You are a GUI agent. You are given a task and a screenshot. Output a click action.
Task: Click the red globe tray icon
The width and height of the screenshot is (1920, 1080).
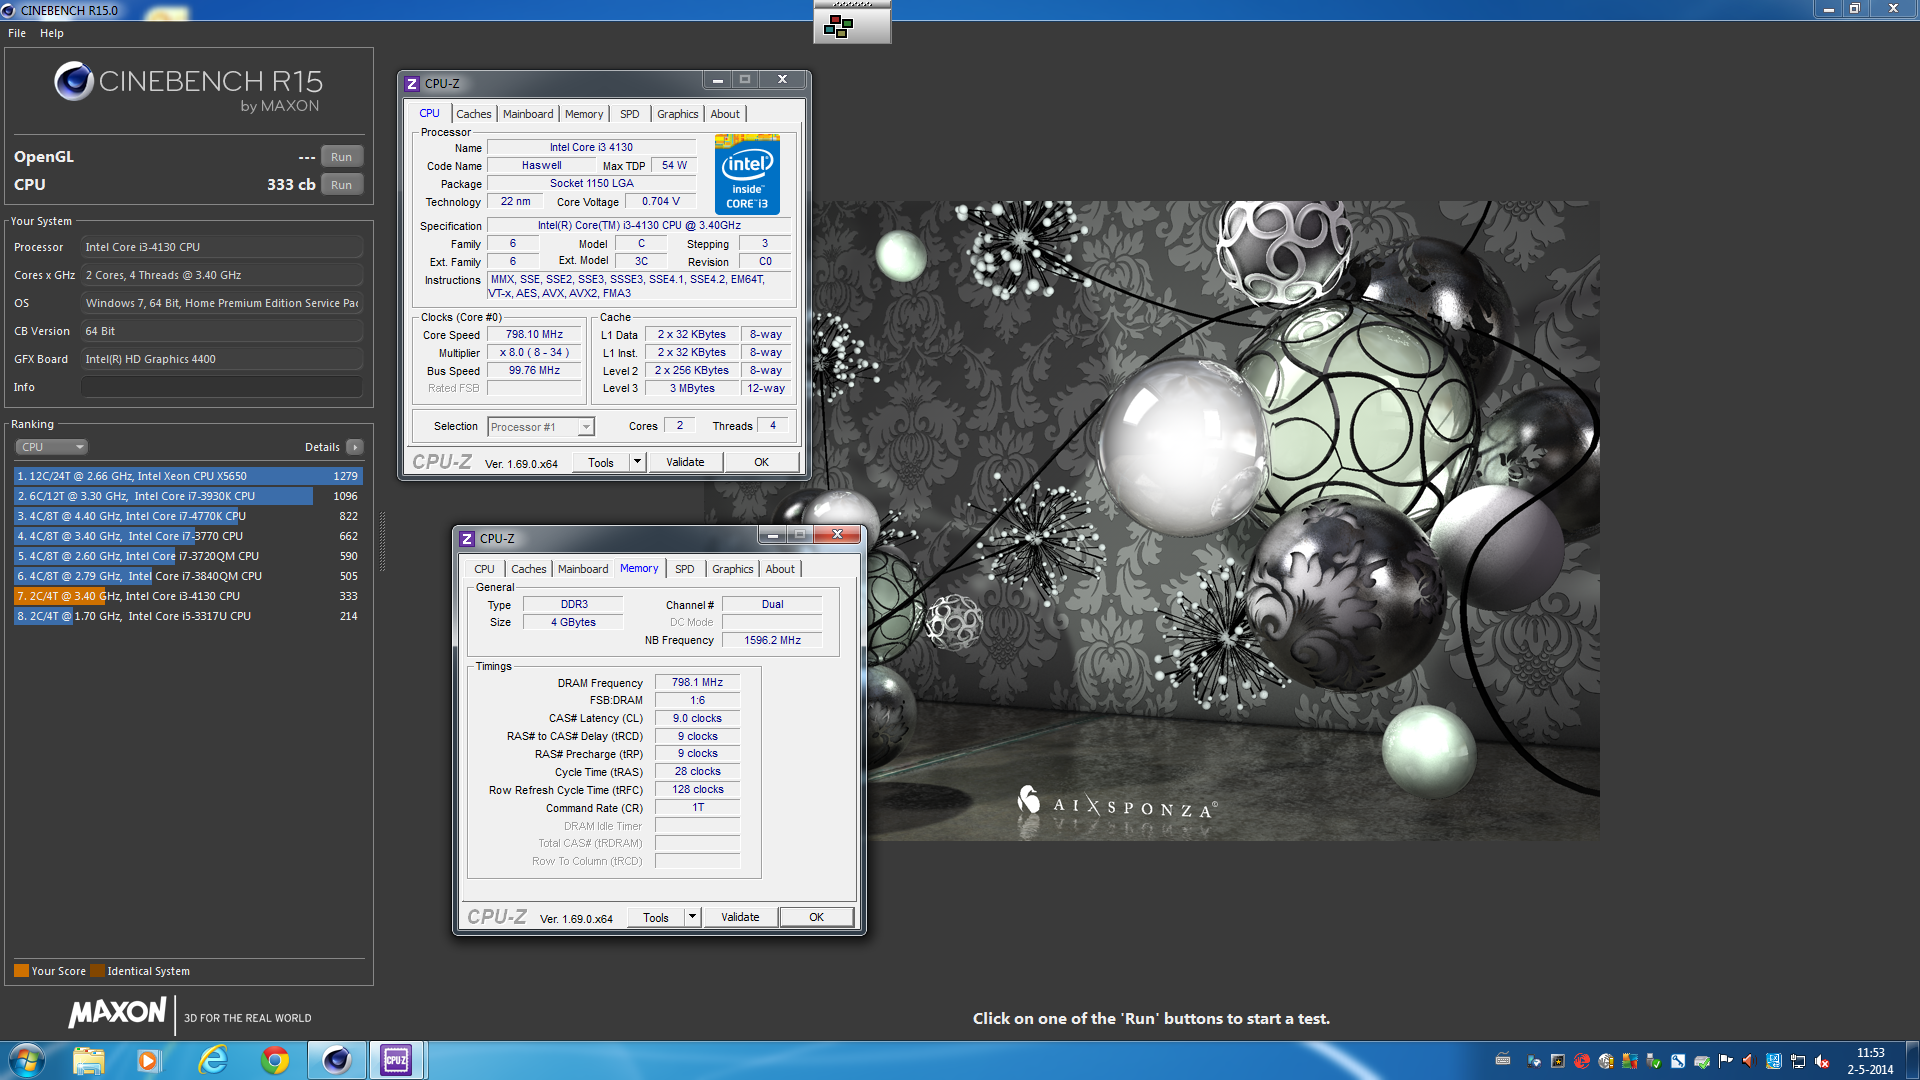pyautogui.click(x=1582, y=1061)
